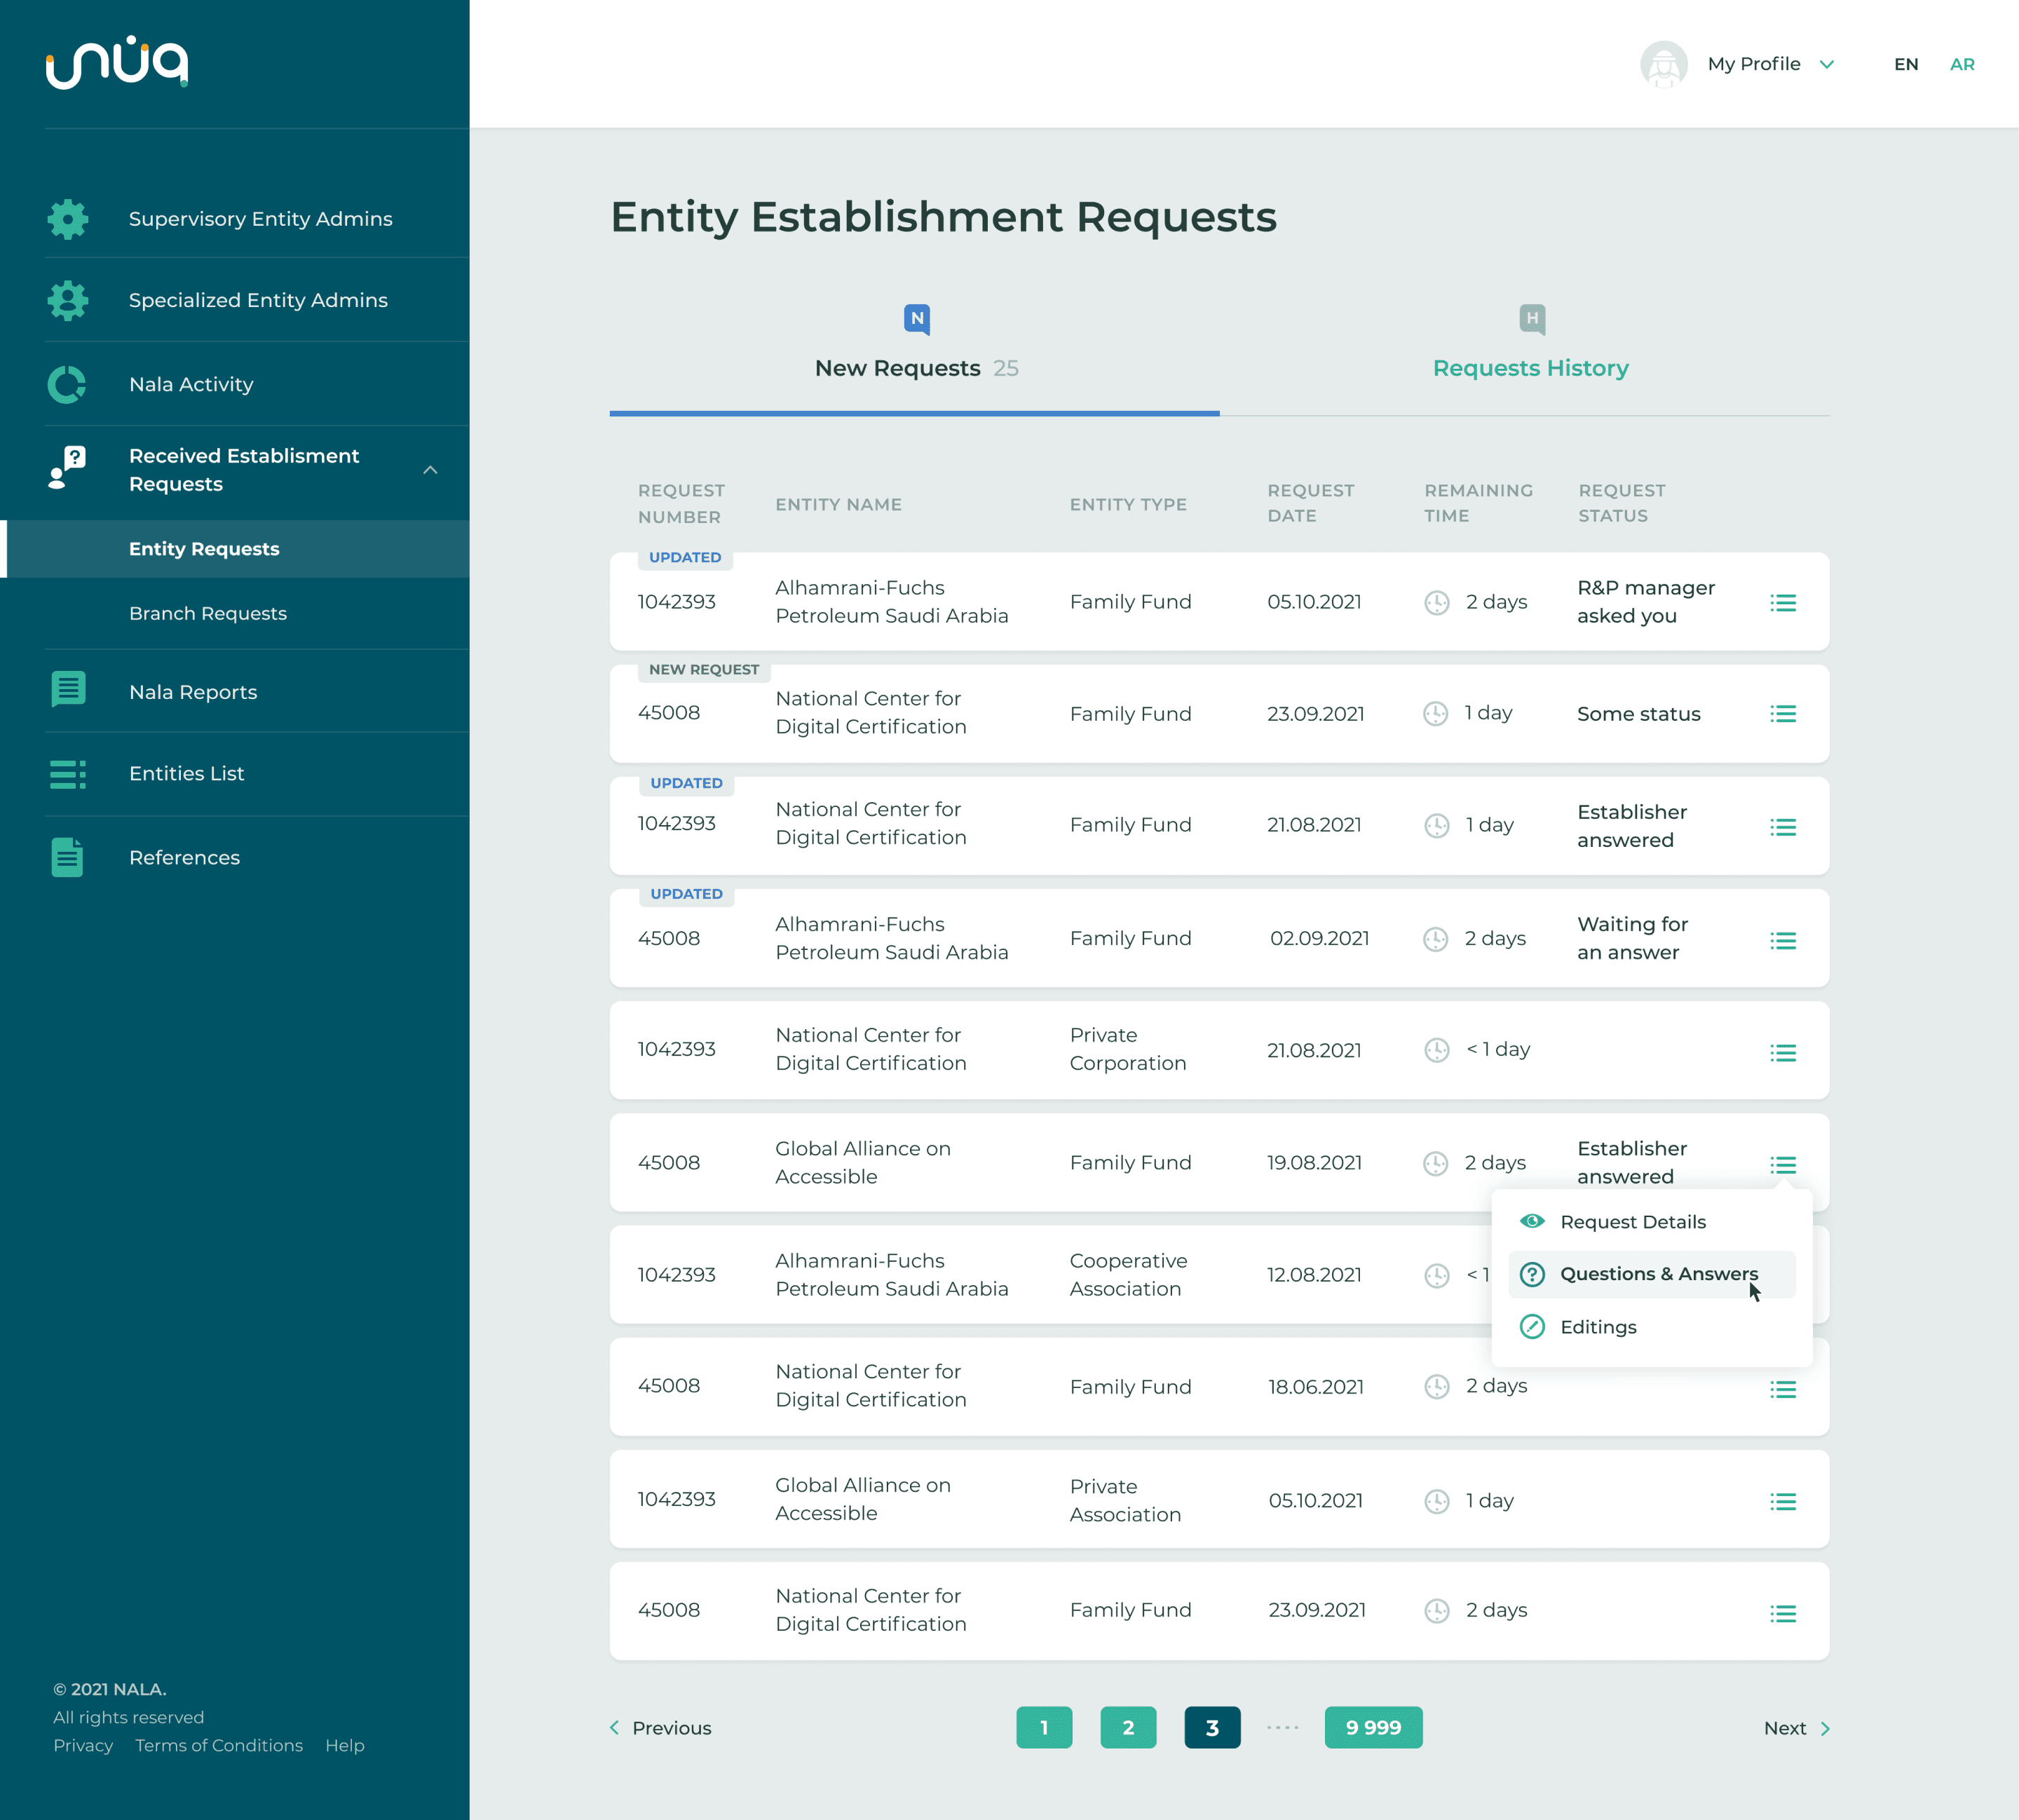This screenshot has height=1820, width=2019.
Task: Open actions menu for the 21.08.2021 Establisher answered row
Action: [1783, 827]
